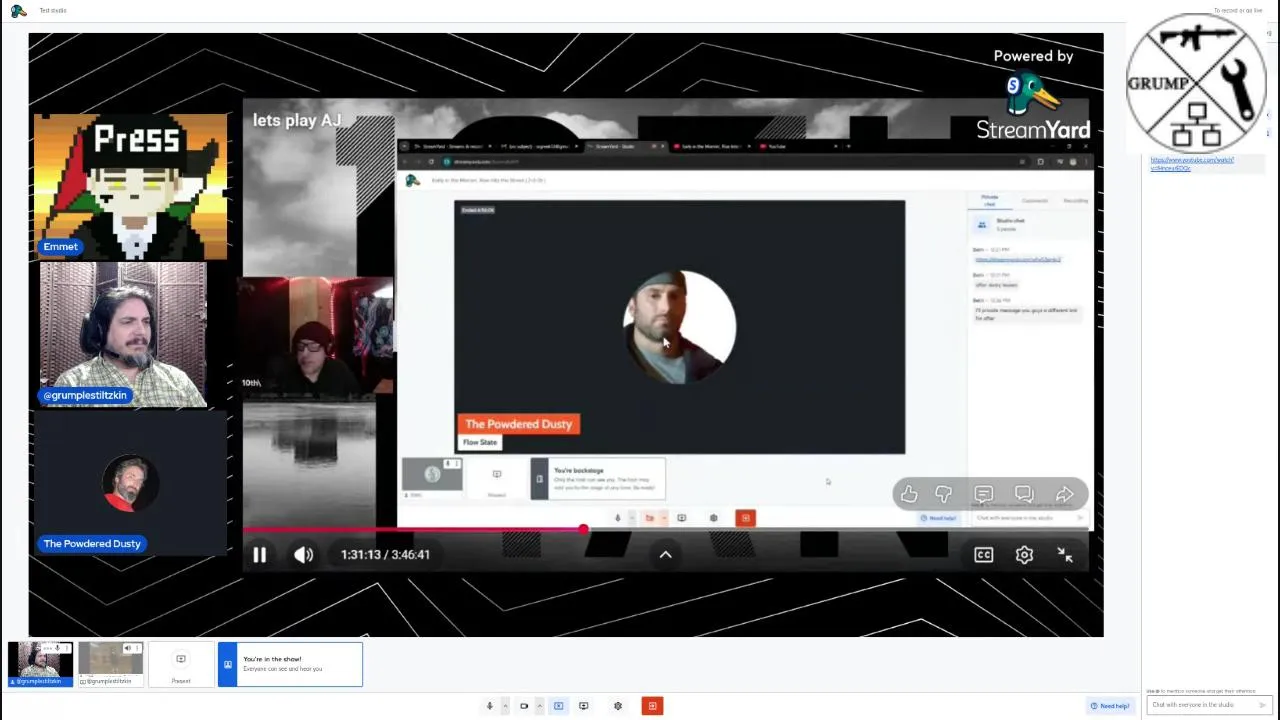This screenshot has height=720, width=1280.
Task: Click the You're in the show! banner
Action: pyautogui.click(x=290, y=664)
